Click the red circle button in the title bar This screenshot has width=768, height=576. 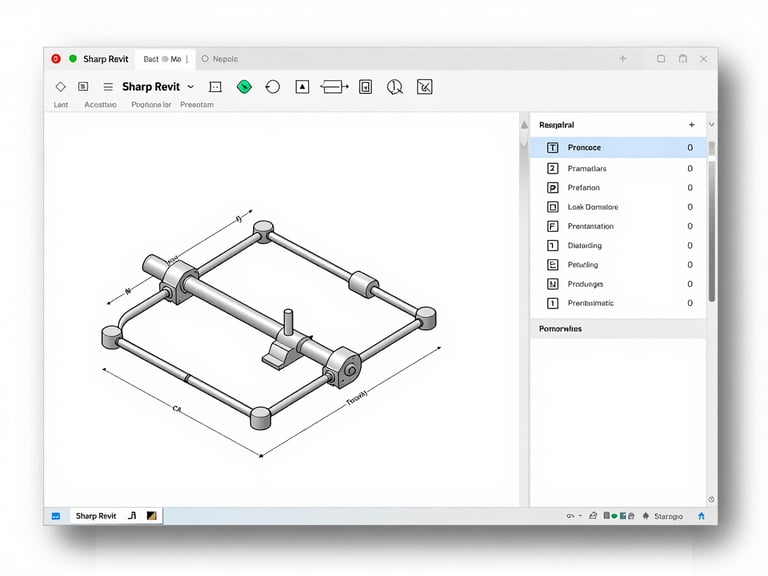[x=56, y=59]
